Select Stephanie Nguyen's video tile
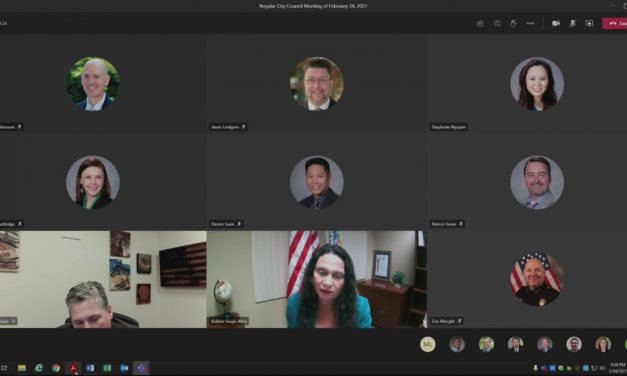627x376 pixels. tap(527, 83)
